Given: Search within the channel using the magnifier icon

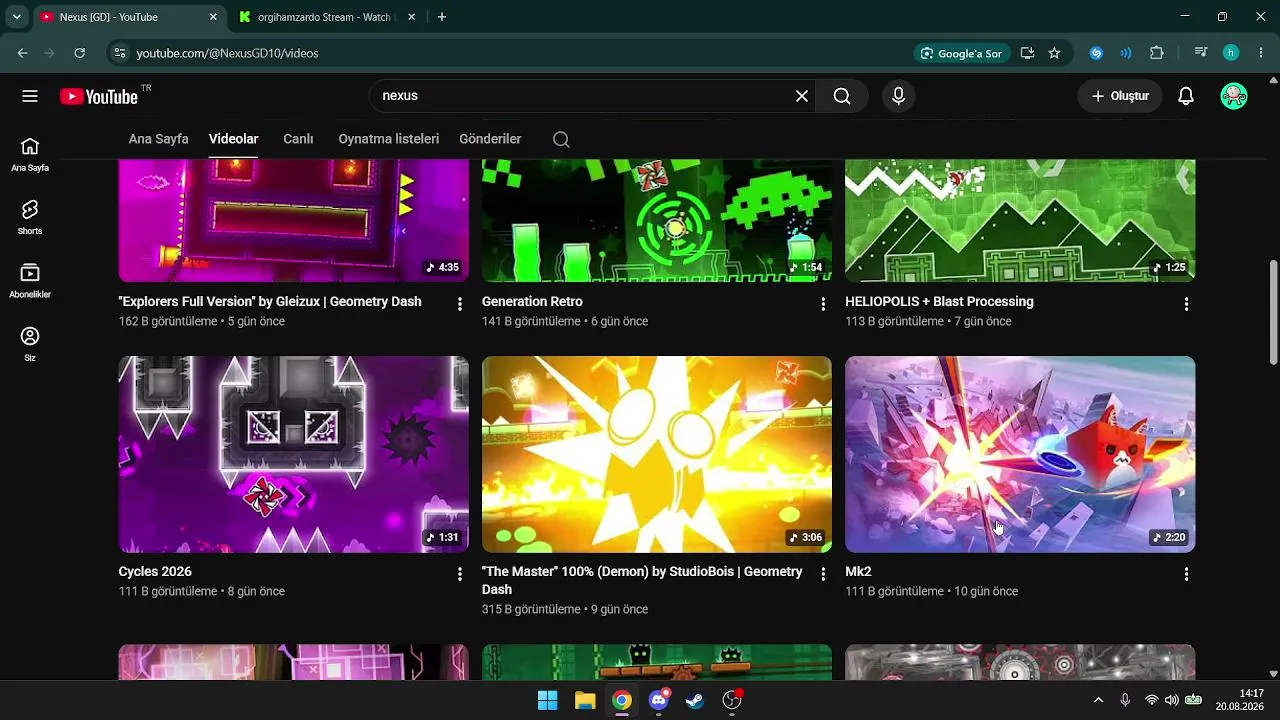Looking at the screenshot, I should tap(561, 139).
